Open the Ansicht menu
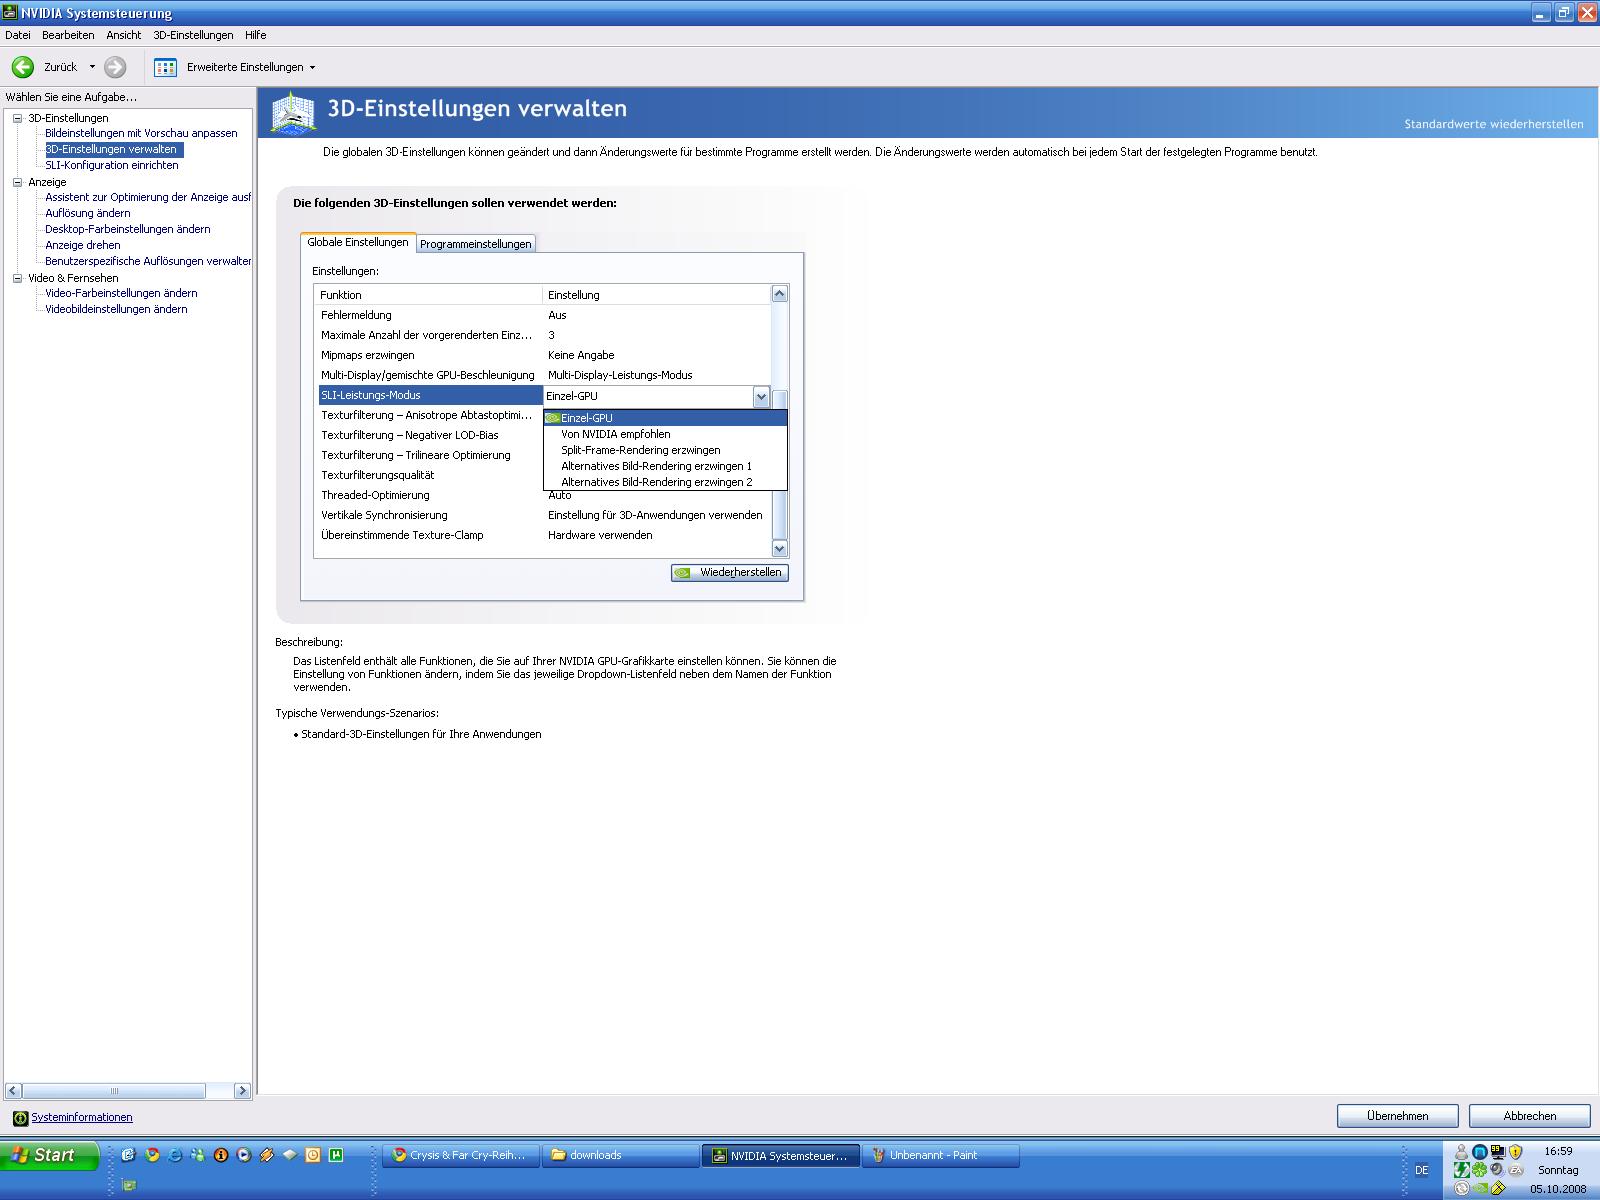1600x1200 pixels. tap(124, 35)
